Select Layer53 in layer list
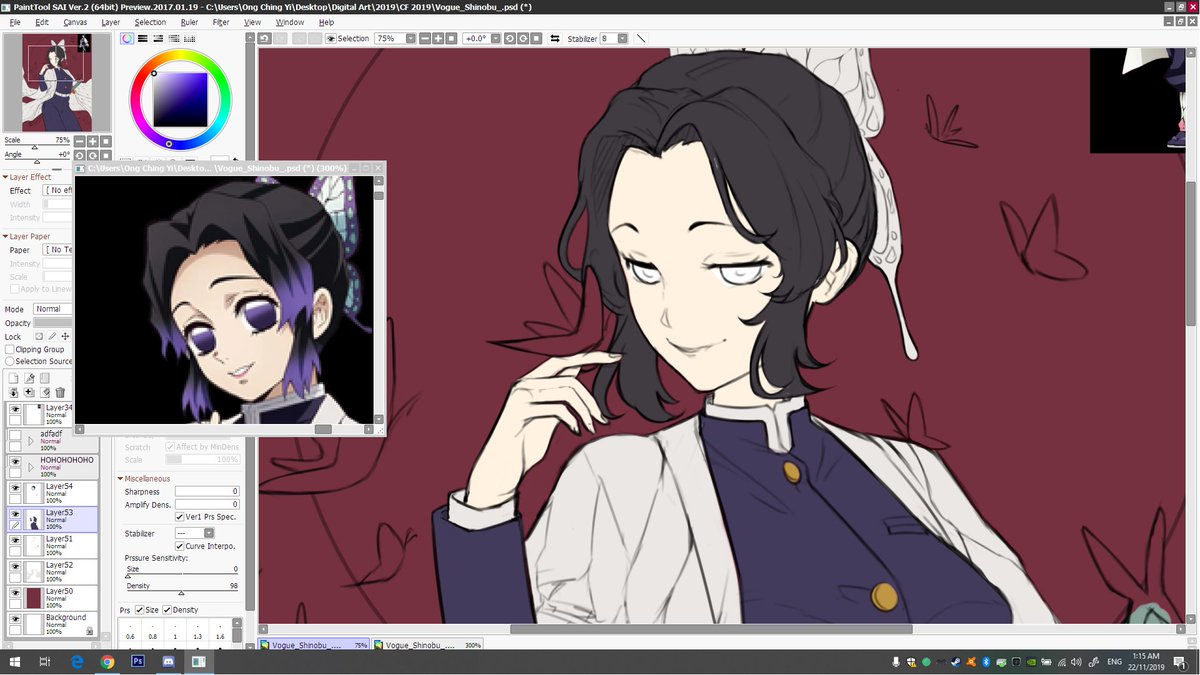Screen dimensions: 1200x675 [52, 519]
